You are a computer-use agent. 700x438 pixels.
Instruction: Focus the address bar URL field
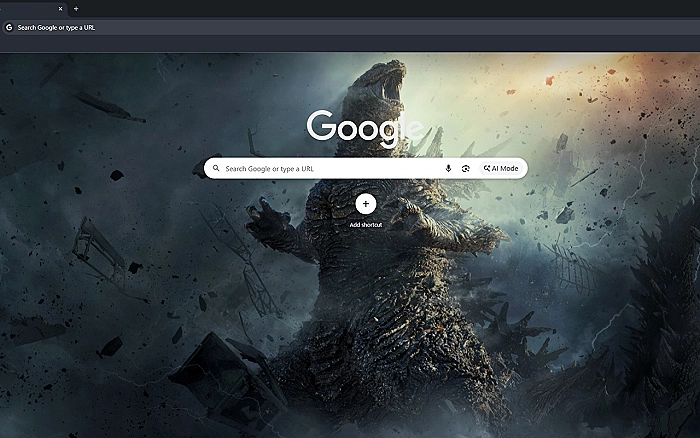(353, 27)
